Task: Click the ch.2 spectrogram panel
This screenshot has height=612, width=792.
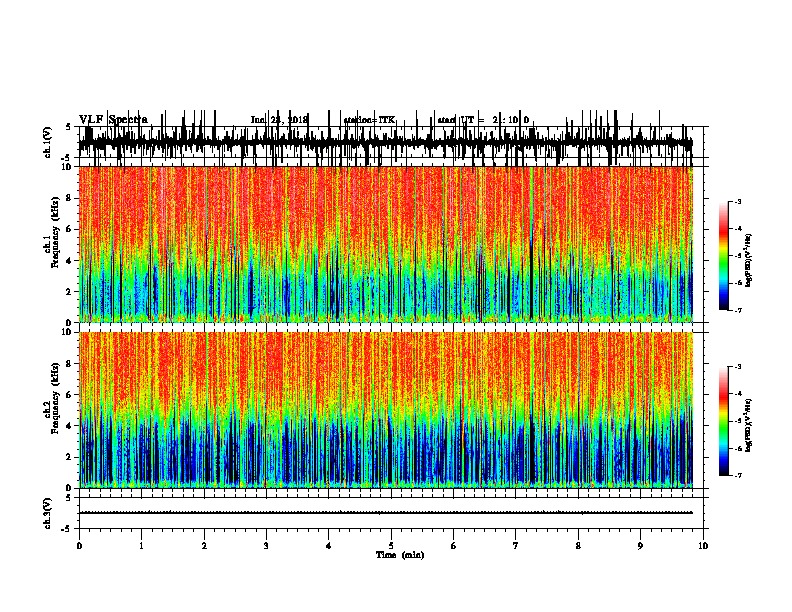Action: (x=385, y=410)
